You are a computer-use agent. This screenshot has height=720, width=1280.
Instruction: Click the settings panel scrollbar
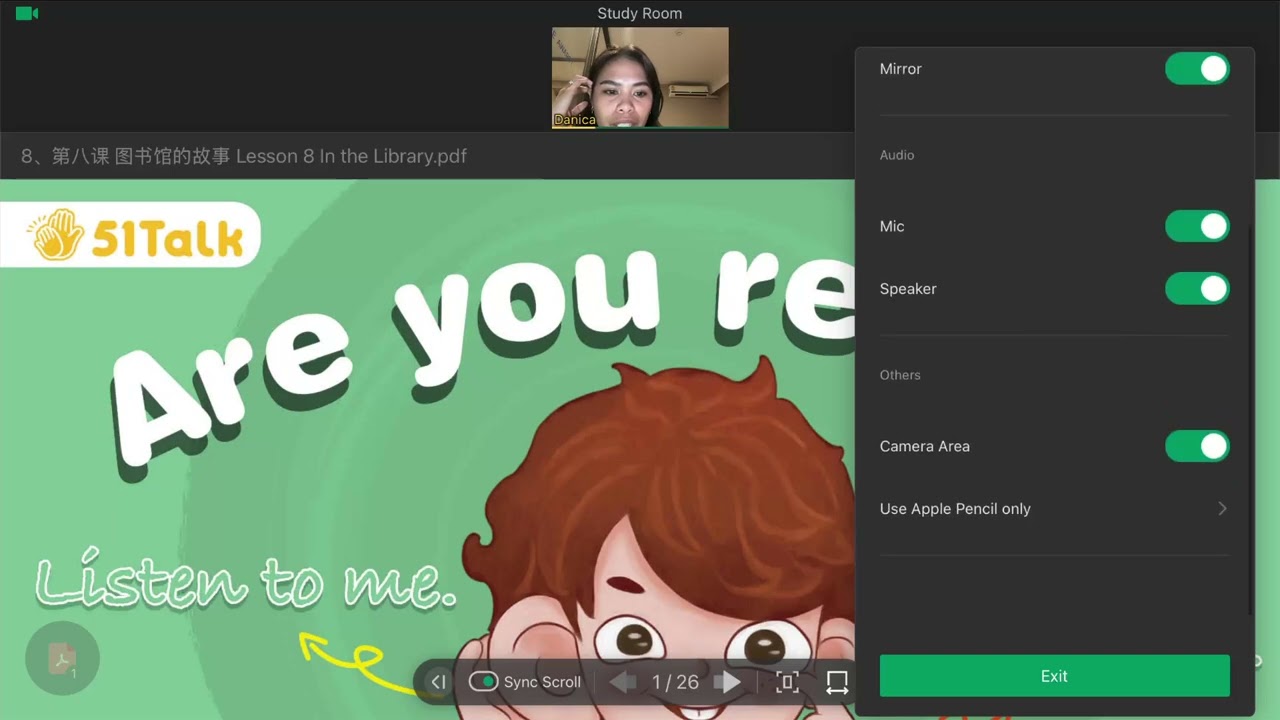point(1251,420)
